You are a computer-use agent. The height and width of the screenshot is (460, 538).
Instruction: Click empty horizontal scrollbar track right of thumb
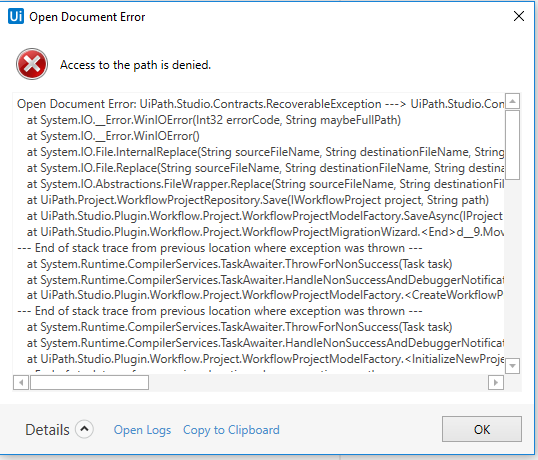click(x=318, y=382)
